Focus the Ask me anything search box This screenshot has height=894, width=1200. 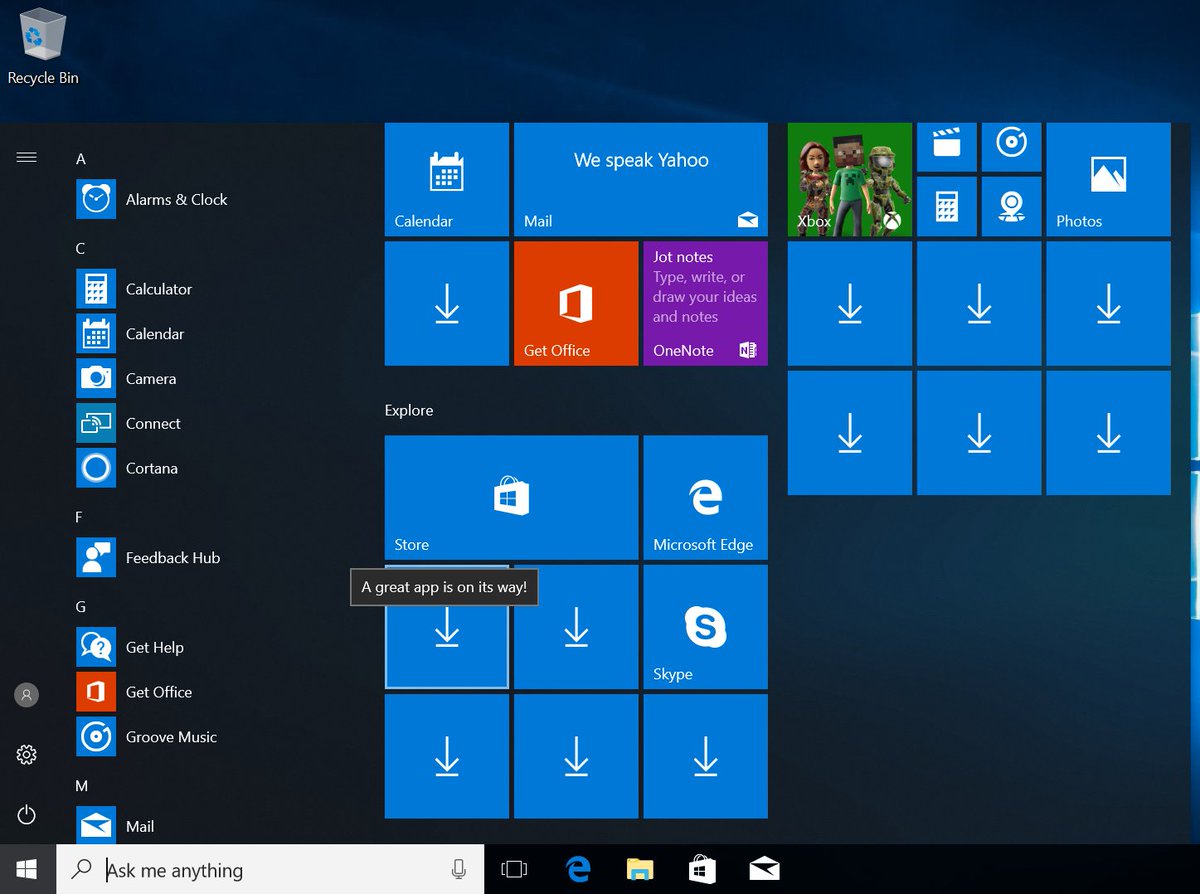[270, 869]
